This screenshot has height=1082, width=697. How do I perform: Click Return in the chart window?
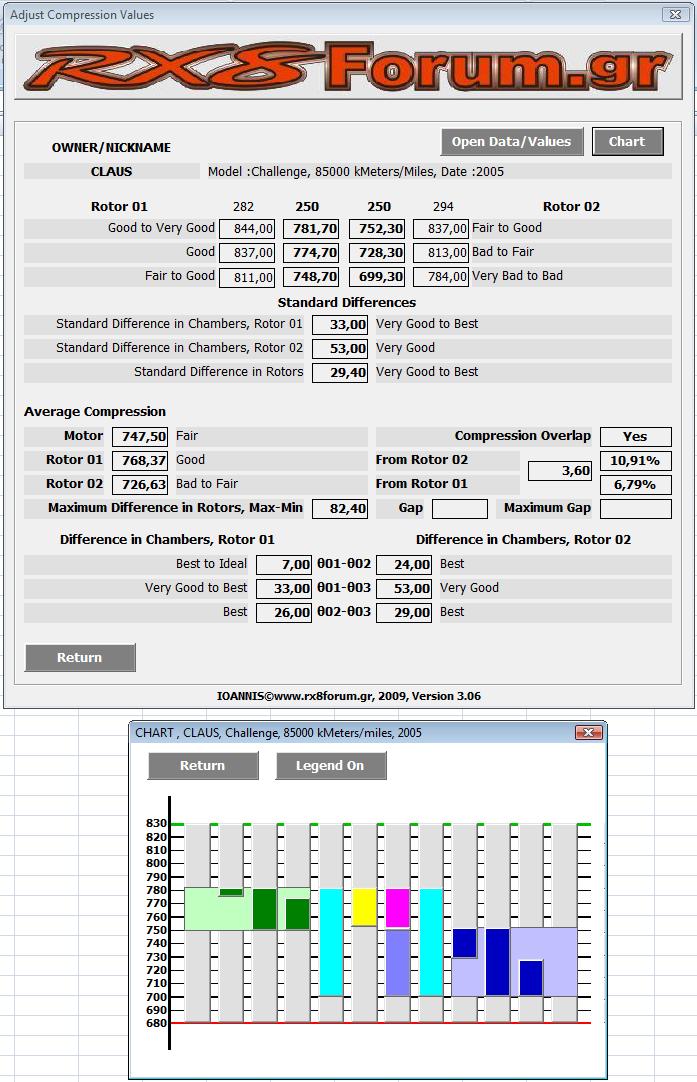point(202,765)
